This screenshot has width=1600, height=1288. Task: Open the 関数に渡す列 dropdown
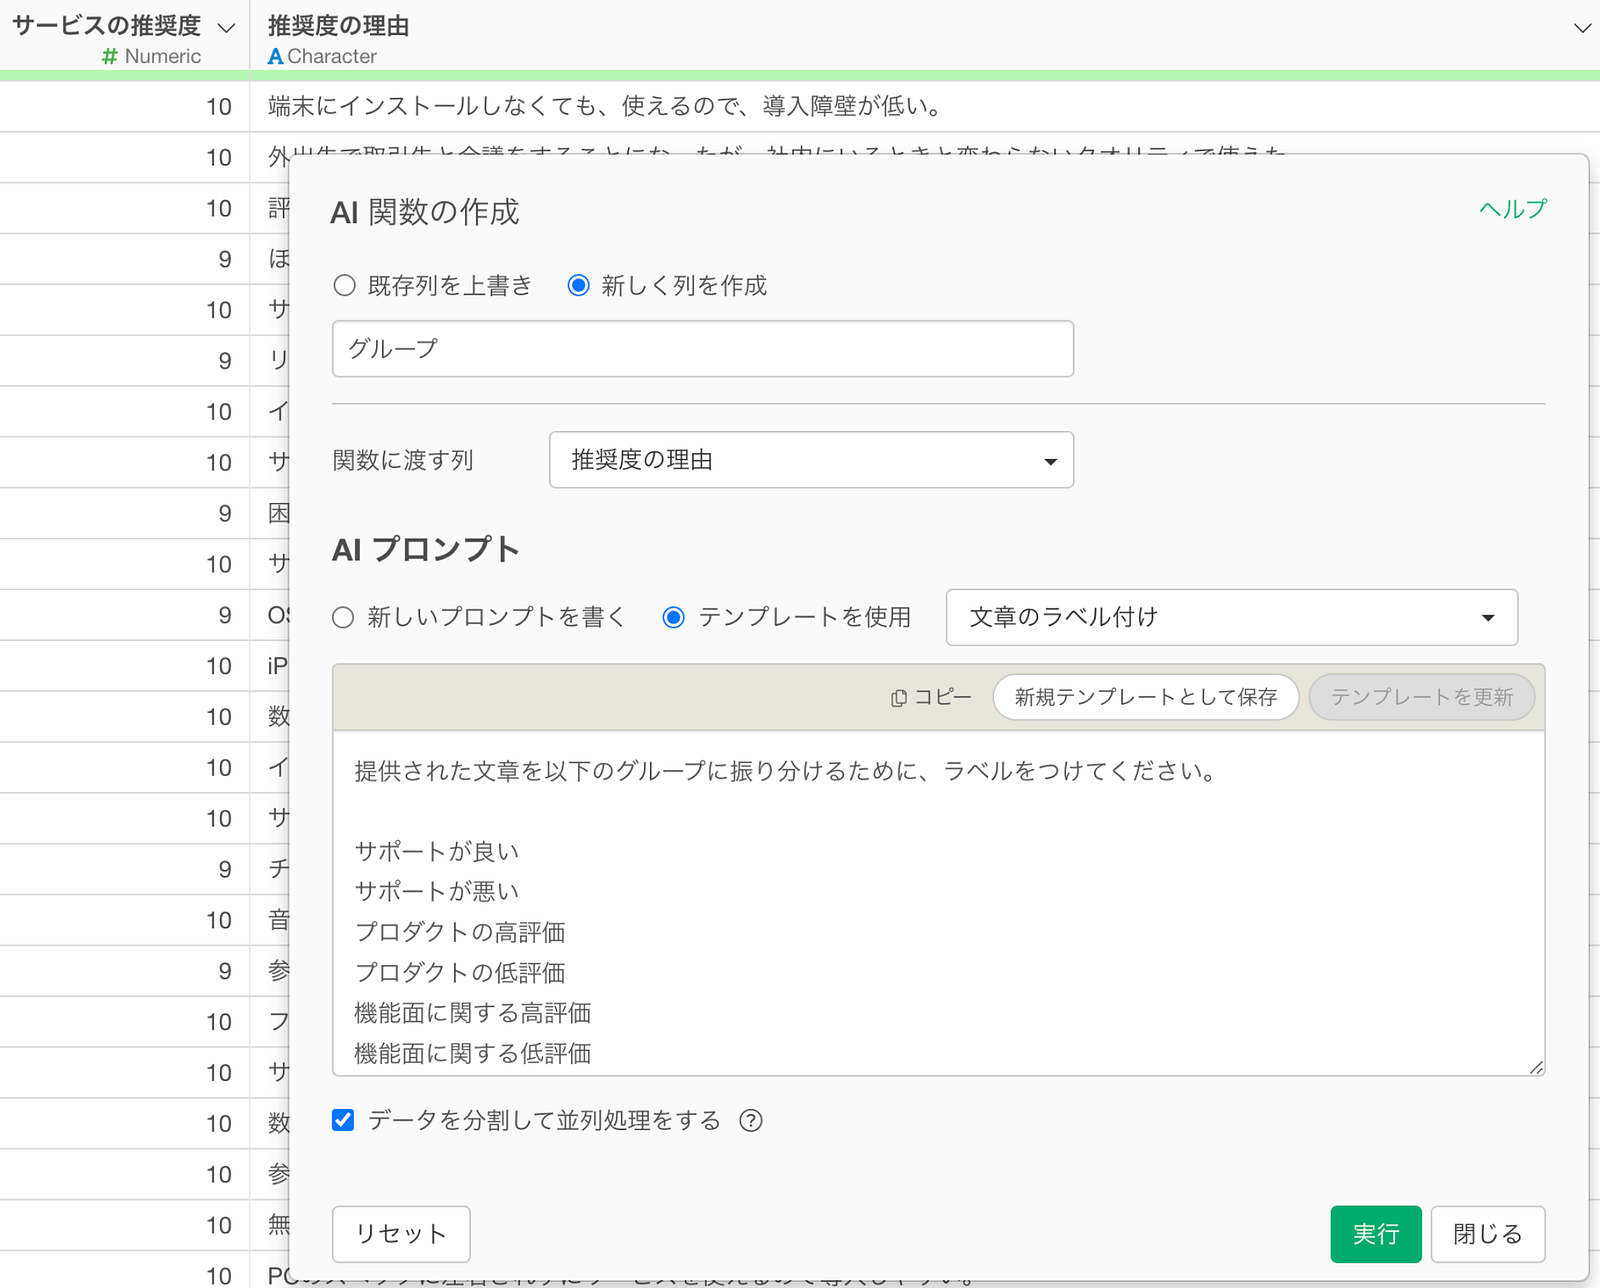point(811,460)
